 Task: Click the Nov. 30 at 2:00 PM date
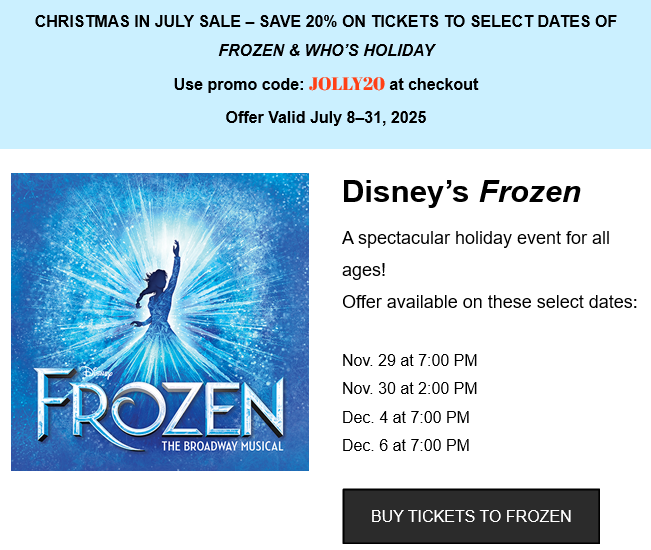[x=409, y=389]
